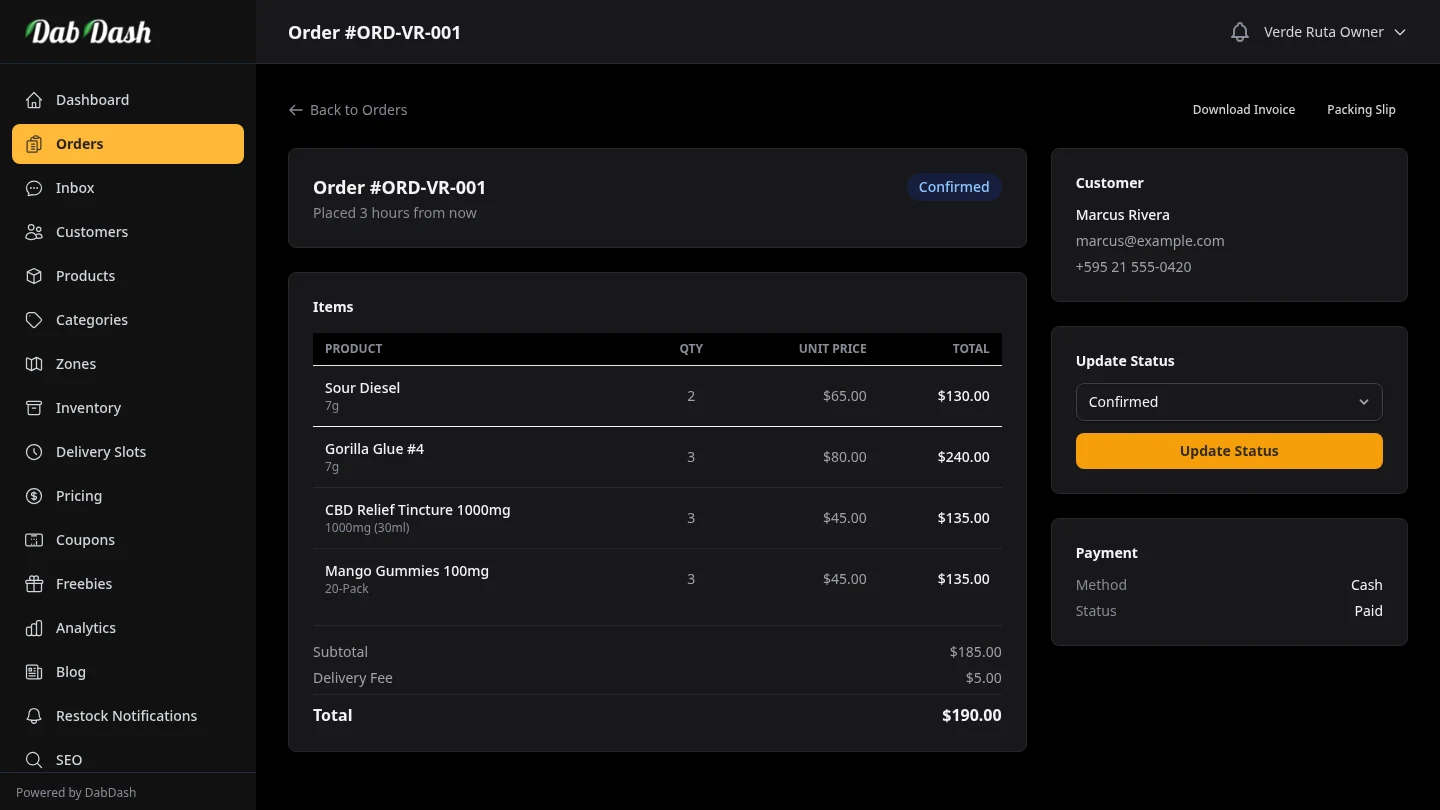Open the Update Status dropdown showing Confirmed
The width and height of the screenshot is (1440, 810).
[x=1228, y=401]
